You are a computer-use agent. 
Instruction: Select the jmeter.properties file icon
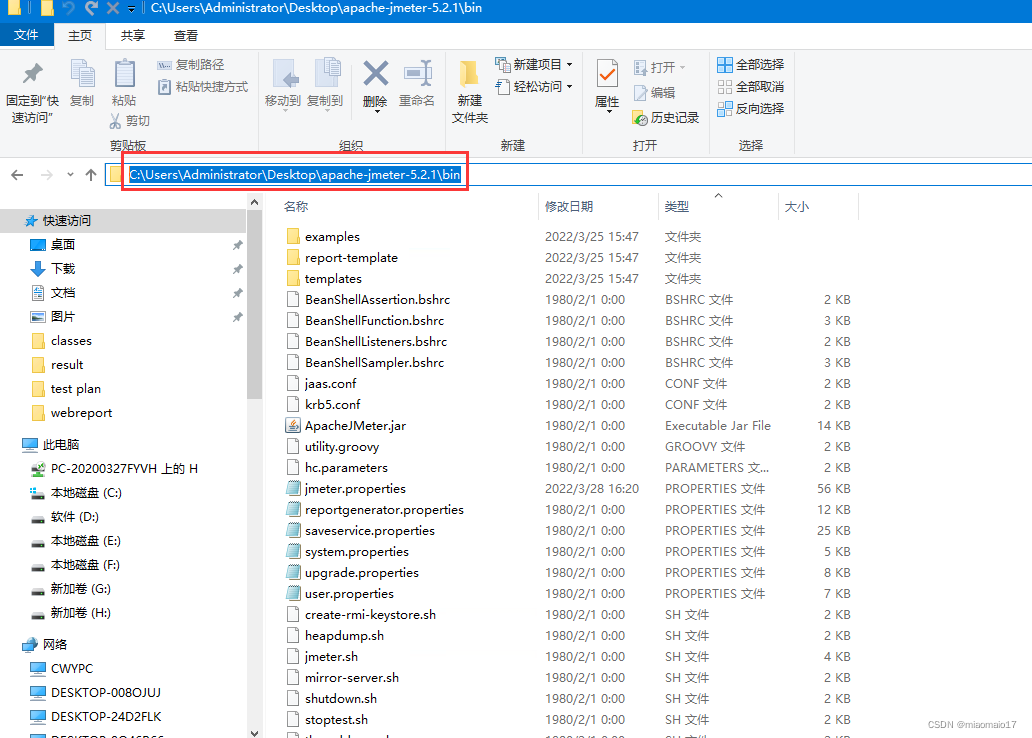[x=293, y=488]
